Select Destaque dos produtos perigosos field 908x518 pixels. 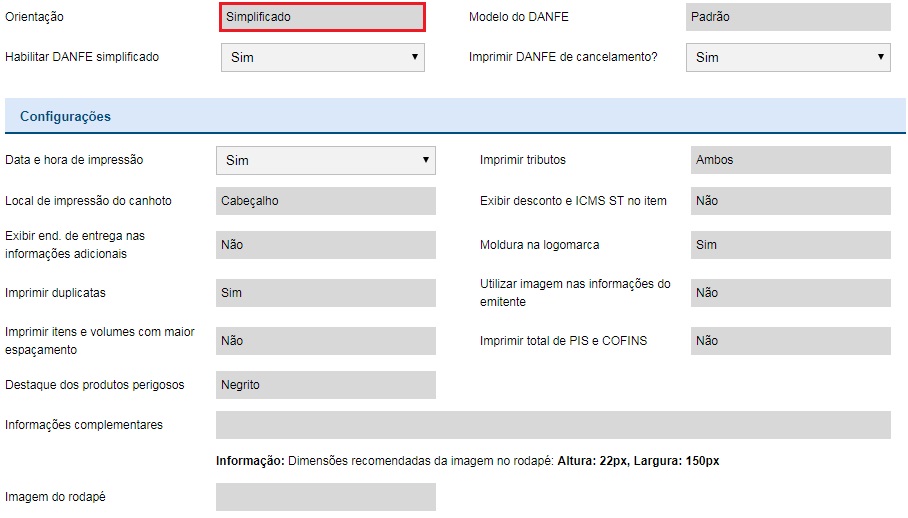click(325, 385)
